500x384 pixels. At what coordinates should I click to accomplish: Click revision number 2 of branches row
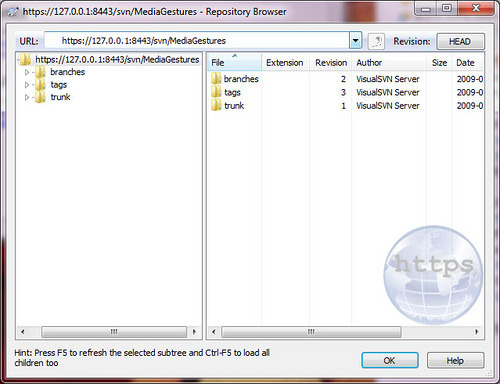[343, 79]
